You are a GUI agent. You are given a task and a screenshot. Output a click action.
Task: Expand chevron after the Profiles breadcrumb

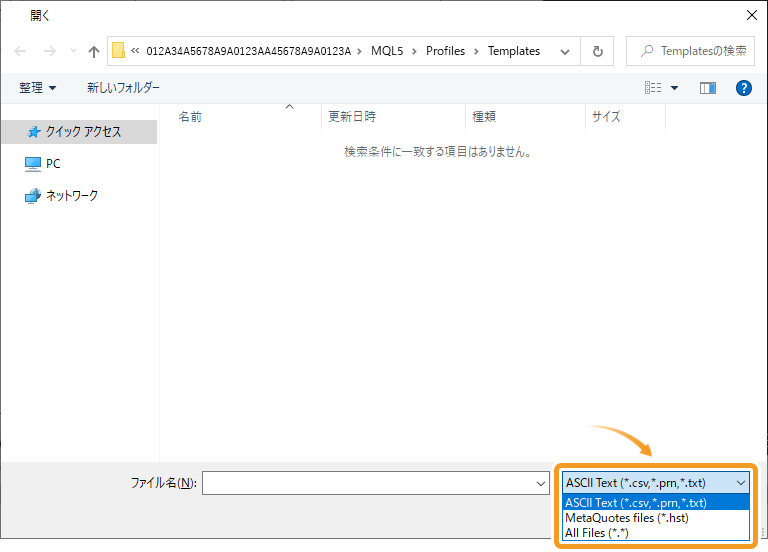[x=476, y=51]
